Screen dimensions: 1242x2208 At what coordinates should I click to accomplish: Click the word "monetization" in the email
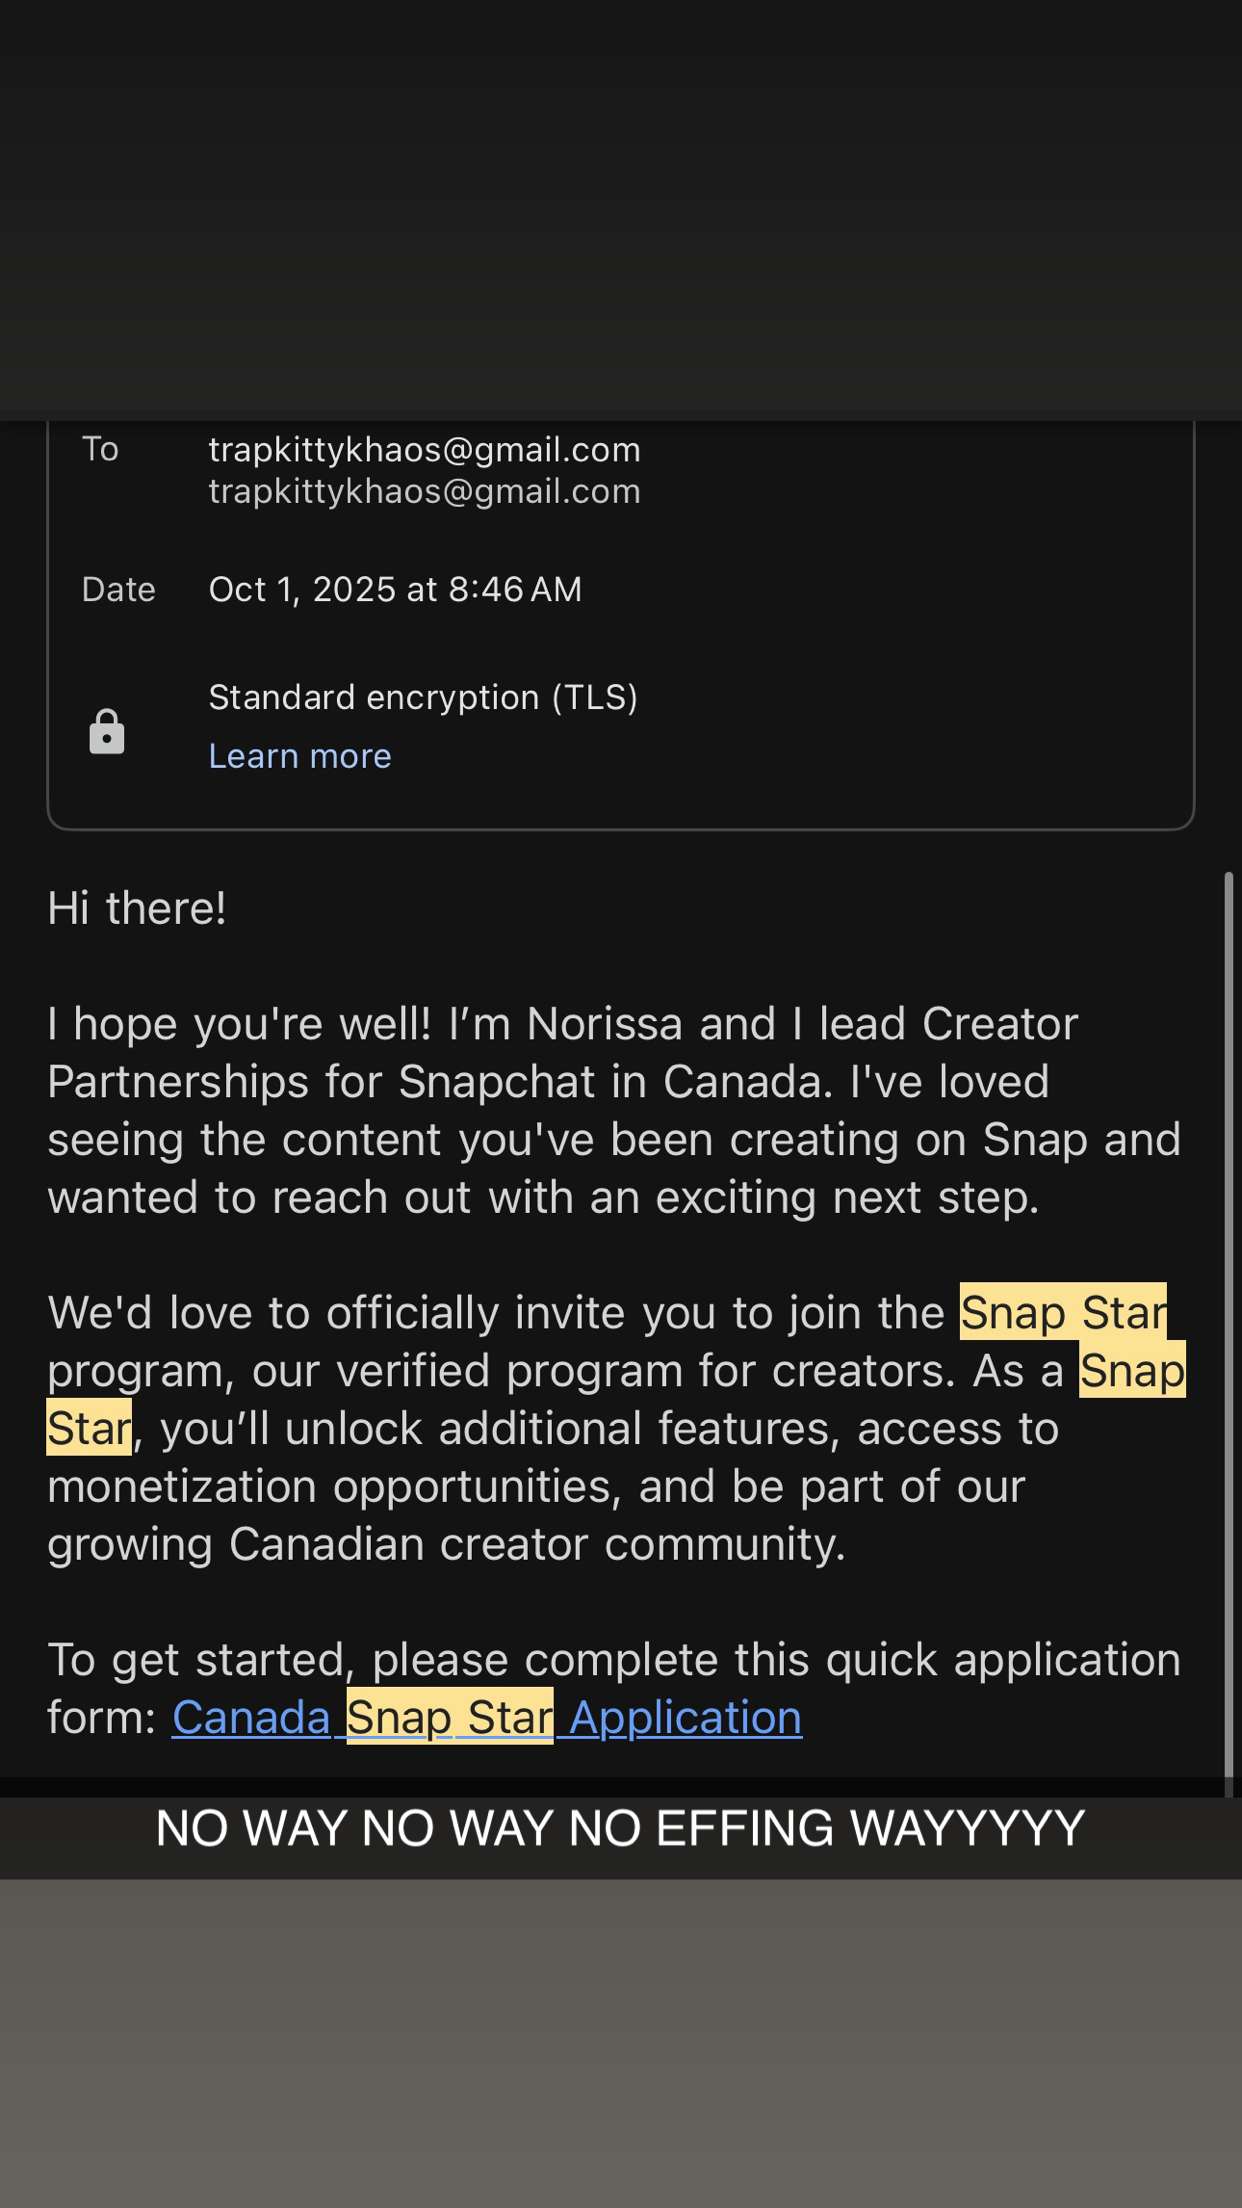point(181,1487)
